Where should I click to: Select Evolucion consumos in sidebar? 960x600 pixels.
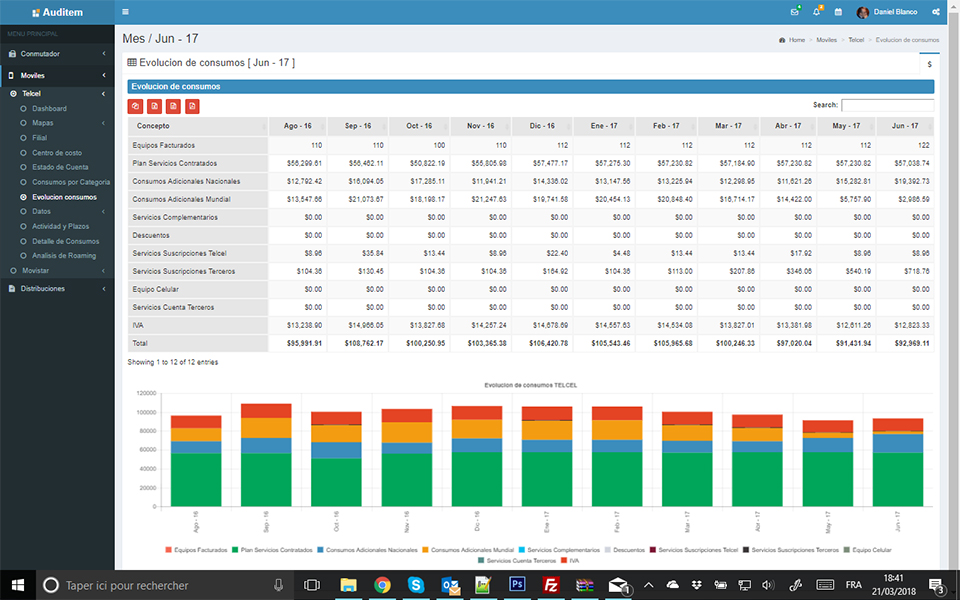(64, 197)
